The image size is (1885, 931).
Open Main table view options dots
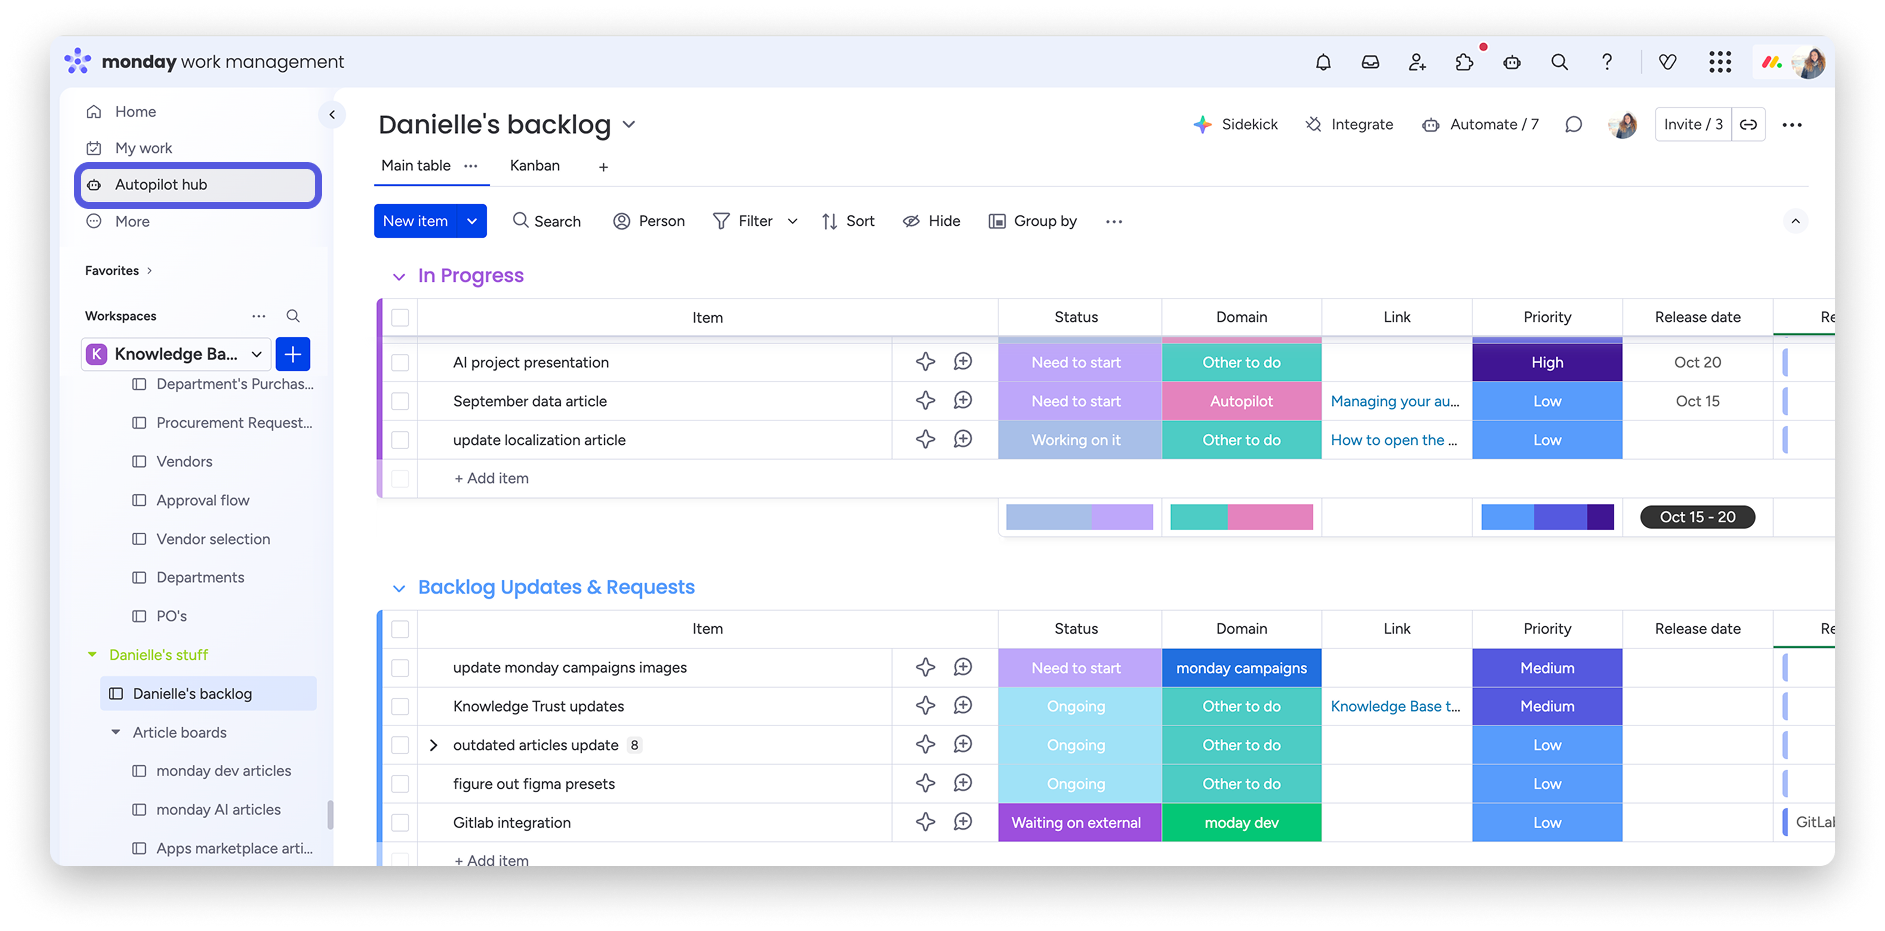(471, 166)
